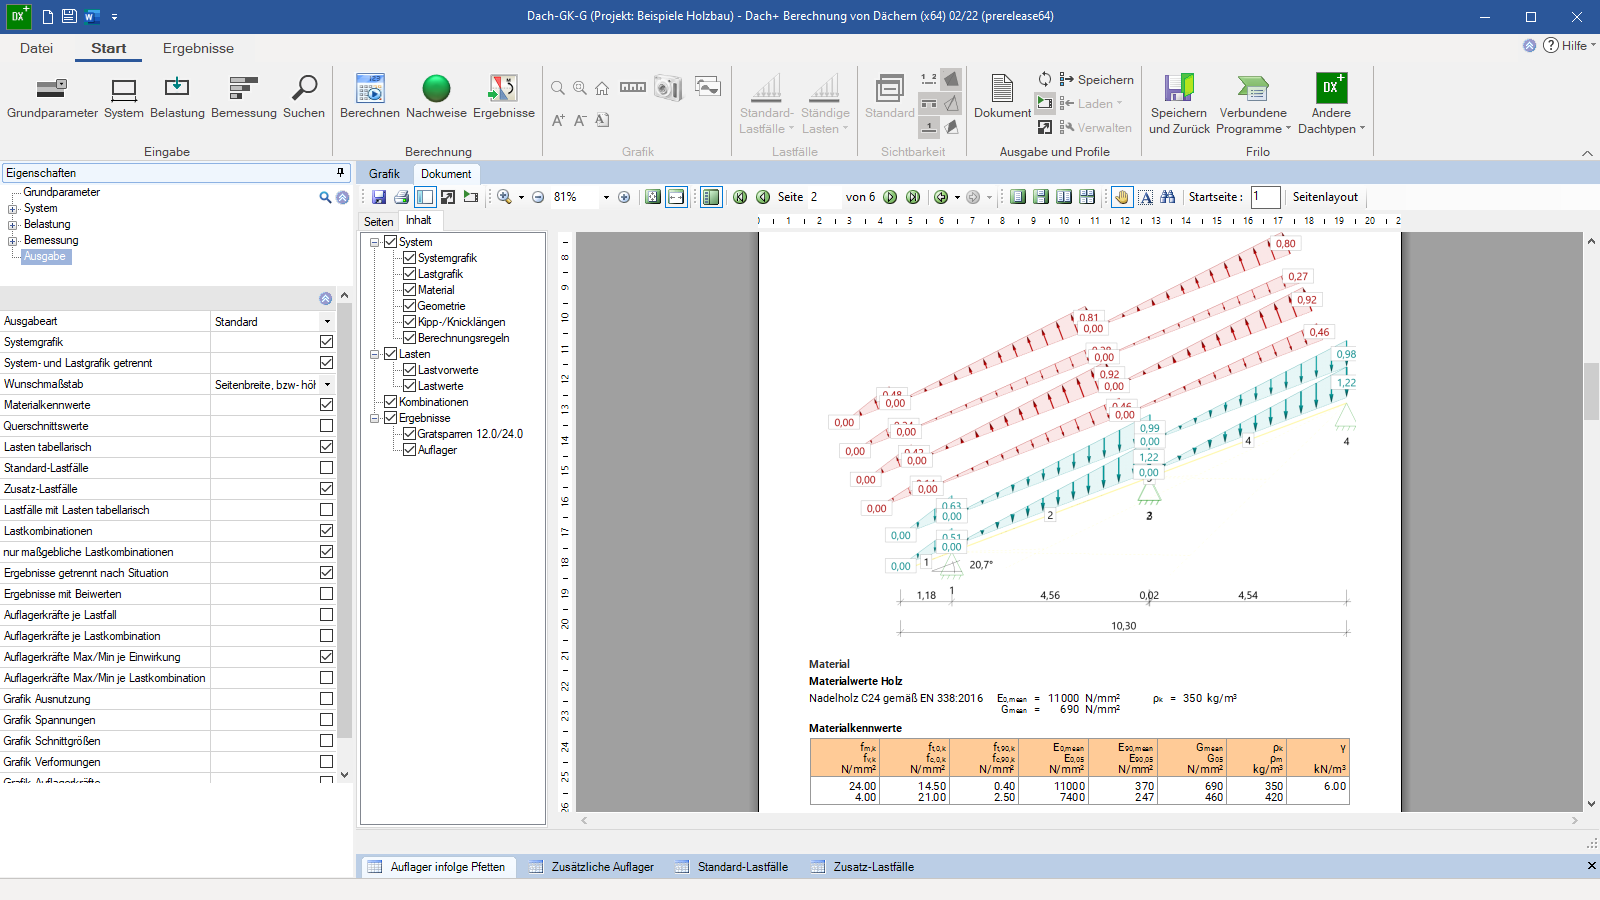
Task: Toggle Zusatz-Lastfälle checkbox in properties
Action: (x=326, y=489)
